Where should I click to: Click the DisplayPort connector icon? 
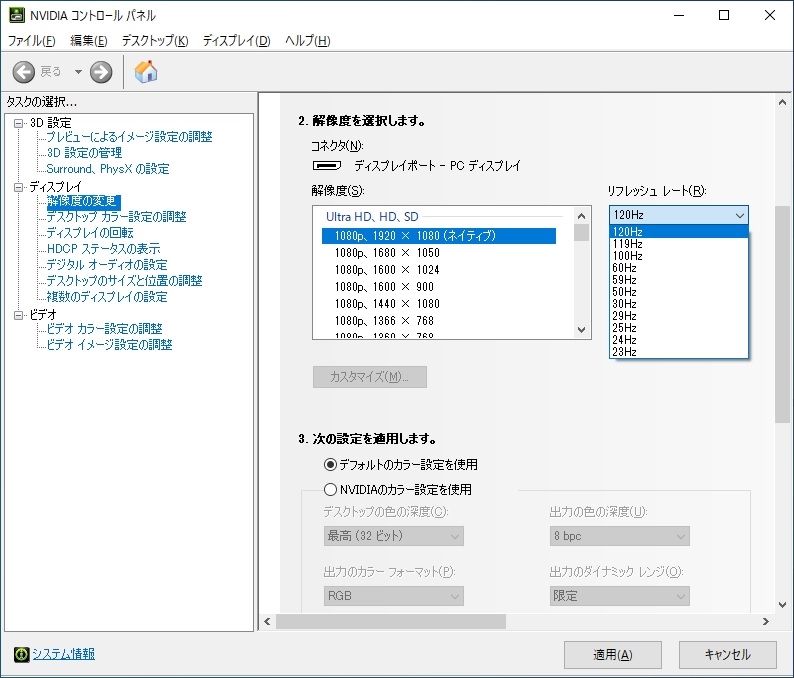(327, 166)
